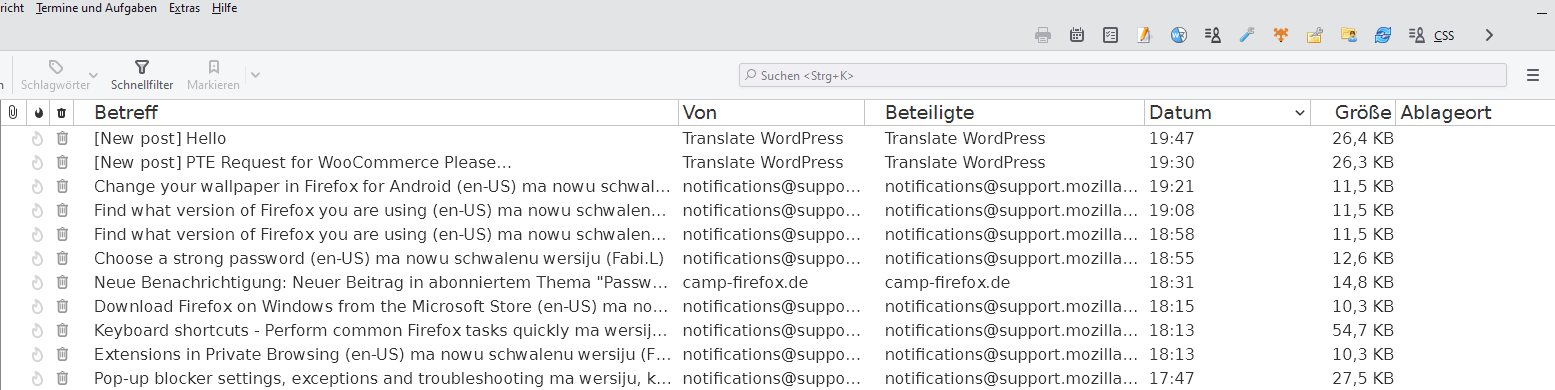Viewport: 1555px width, 390px height.
Task: Delete the camp-firefox.de notification message
Action: (x=62, y=282)
